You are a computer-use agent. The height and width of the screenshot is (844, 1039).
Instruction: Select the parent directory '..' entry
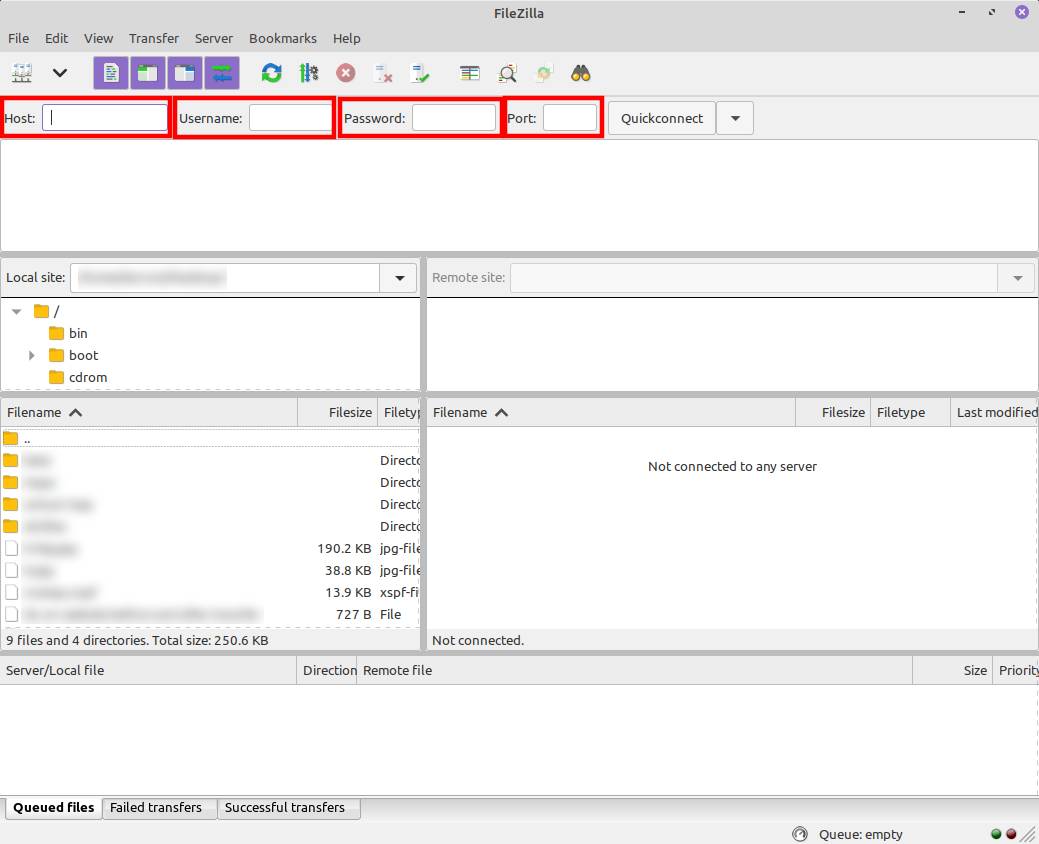pyautogui.click(x=210, y=439)
